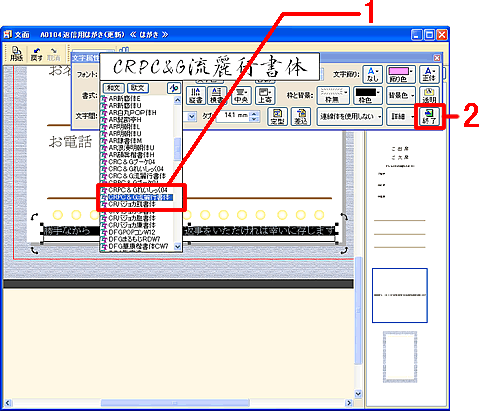Click the 用紙 paper toolbar icon
Screen dimensions: 479x411
click(16, 54)
